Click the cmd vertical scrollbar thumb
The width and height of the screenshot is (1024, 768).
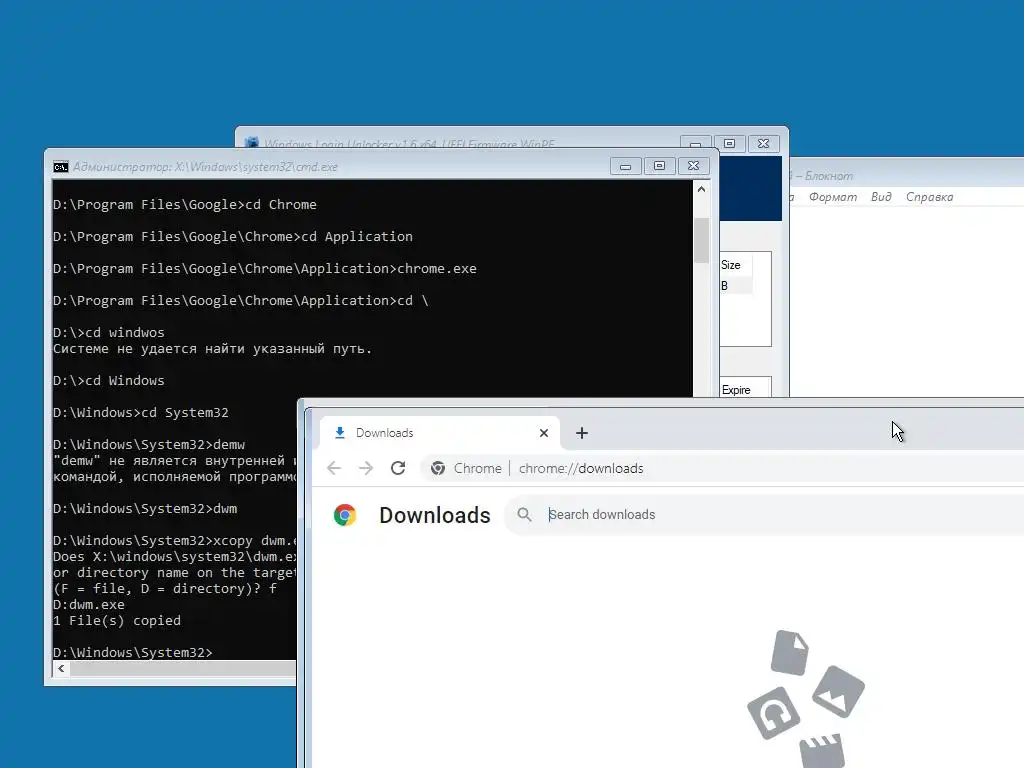pyautogui.click(x=701, y=240)
